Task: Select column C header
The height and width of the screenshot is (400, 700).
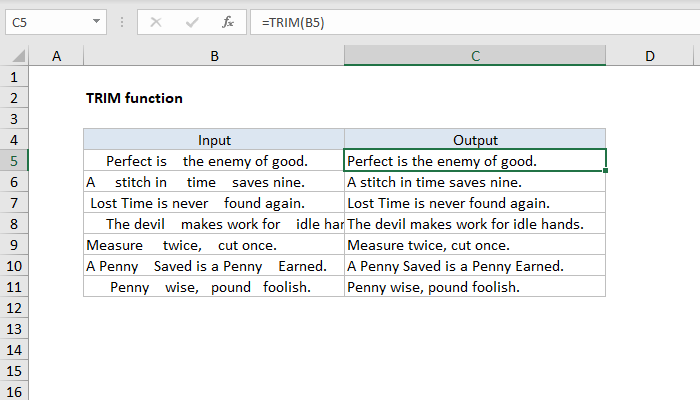Action: (475, 56)
